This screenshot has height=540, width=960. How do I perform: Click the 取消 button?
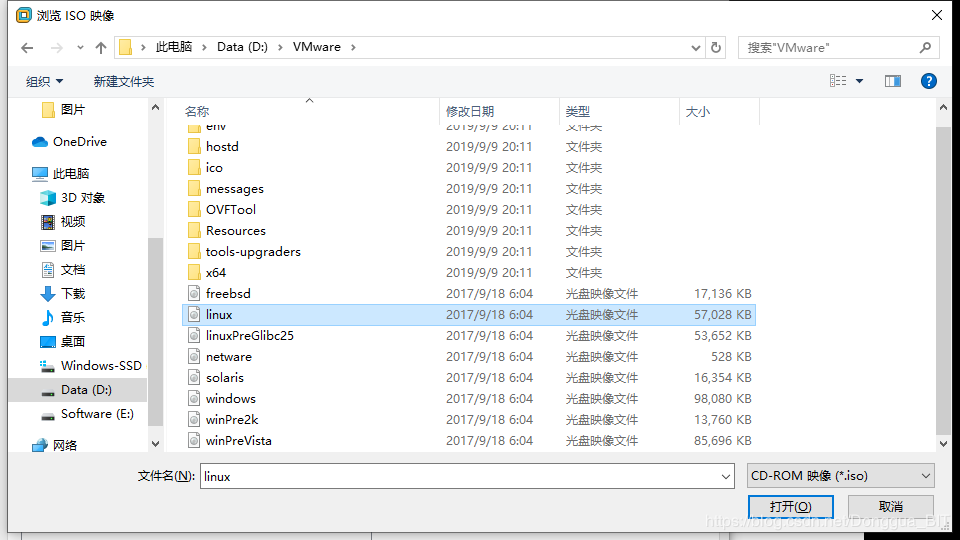click(x=890, y=507)
